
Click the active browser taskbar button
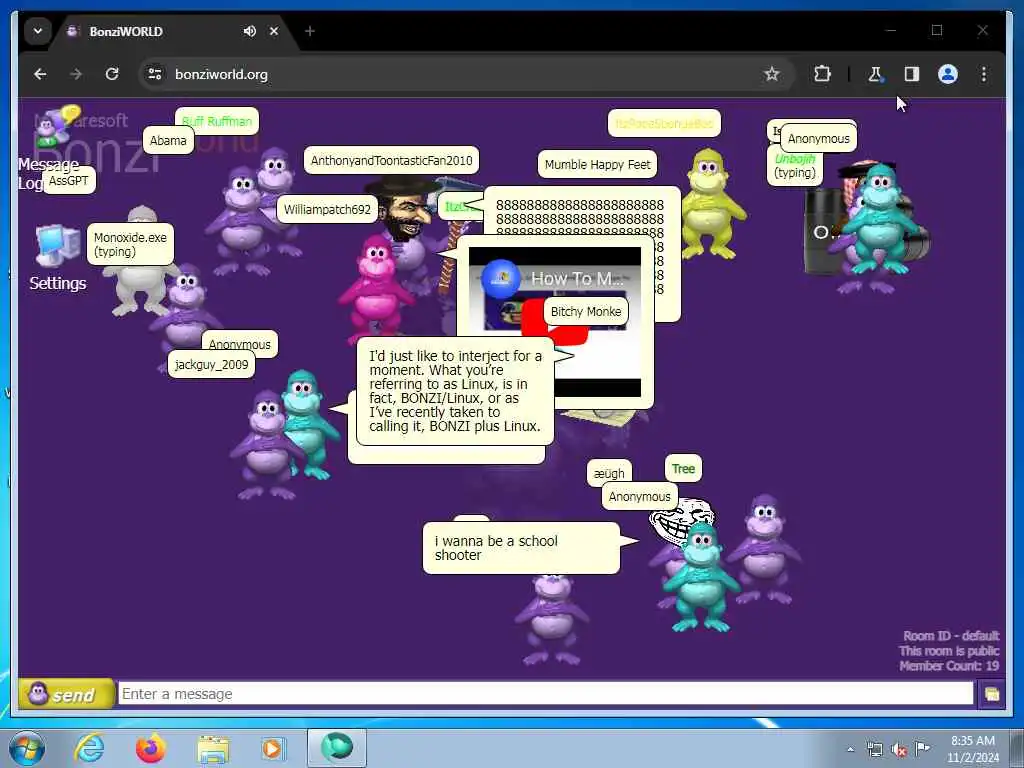337,748
